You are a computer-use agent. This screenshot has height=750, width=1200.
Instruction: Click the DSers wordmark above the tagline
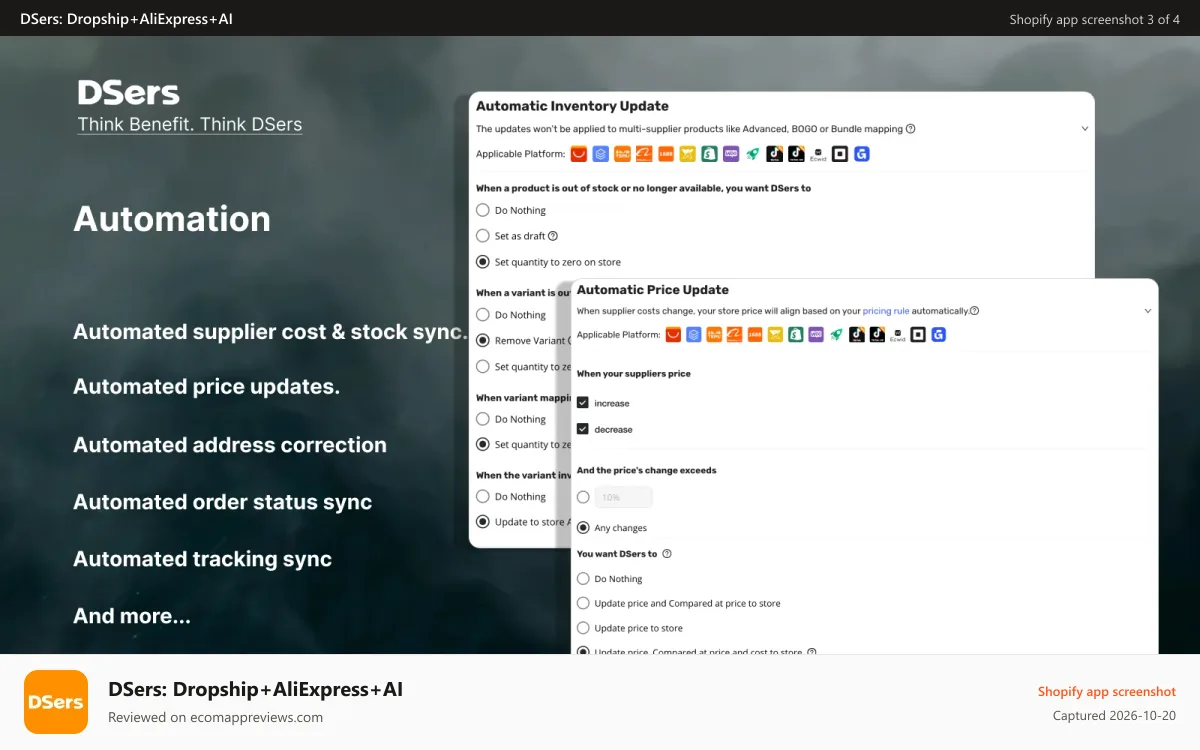[129, 93]
